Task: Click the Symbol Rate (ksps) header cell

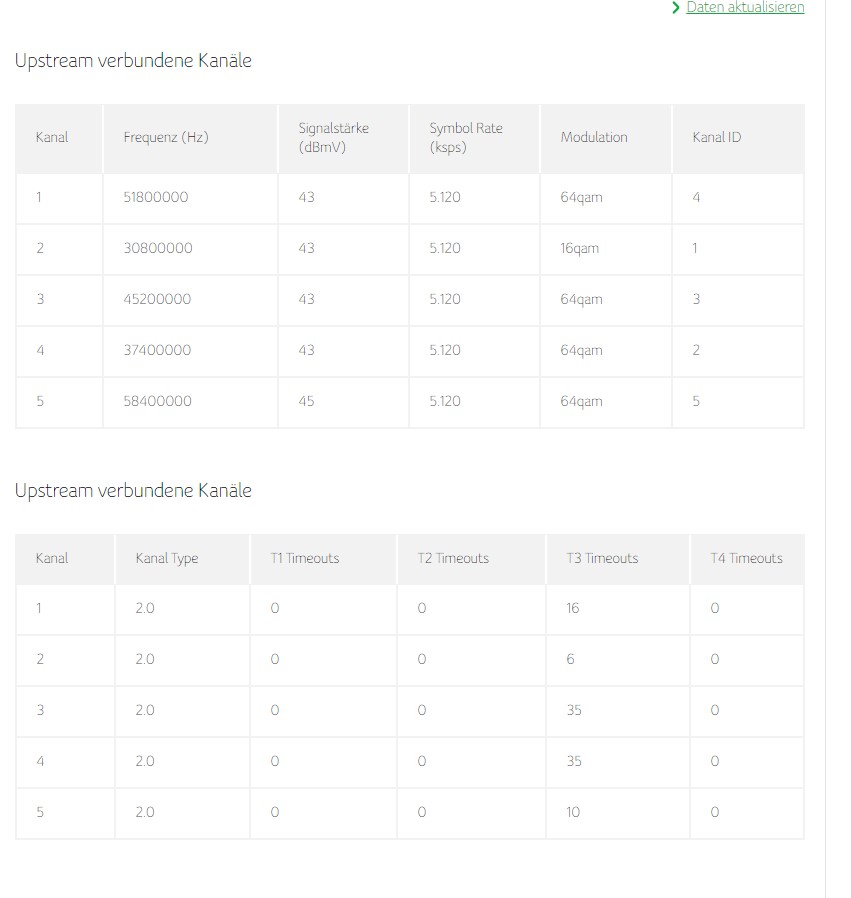Action: (x=466, y=137)
